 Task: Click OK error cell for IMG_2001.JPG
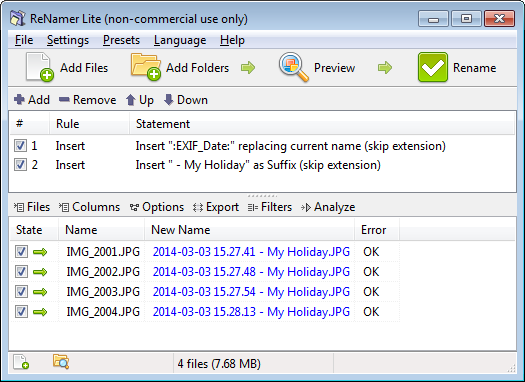pyautogui.click(x=371, y=252)
